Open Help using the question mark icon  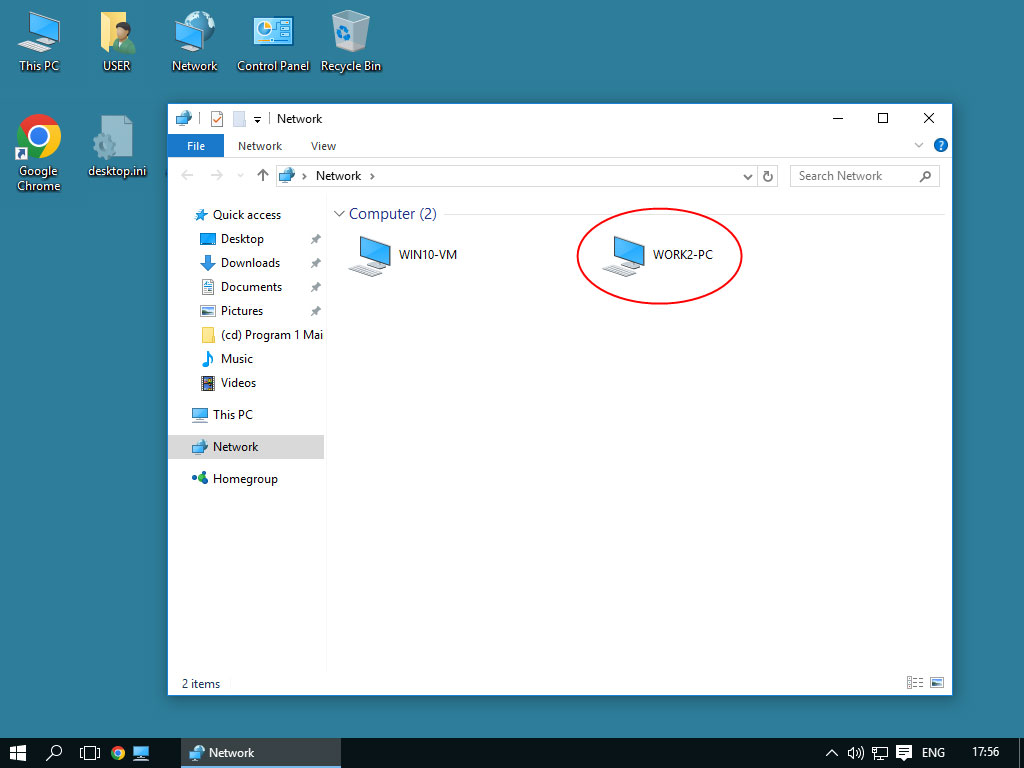point(940,145)
